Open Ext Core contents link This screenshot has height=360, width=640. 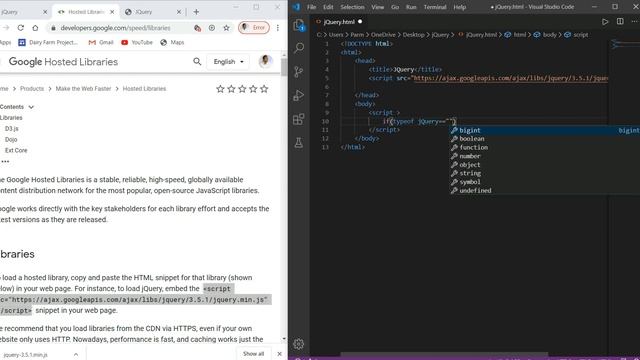click(x=16, y=150)
